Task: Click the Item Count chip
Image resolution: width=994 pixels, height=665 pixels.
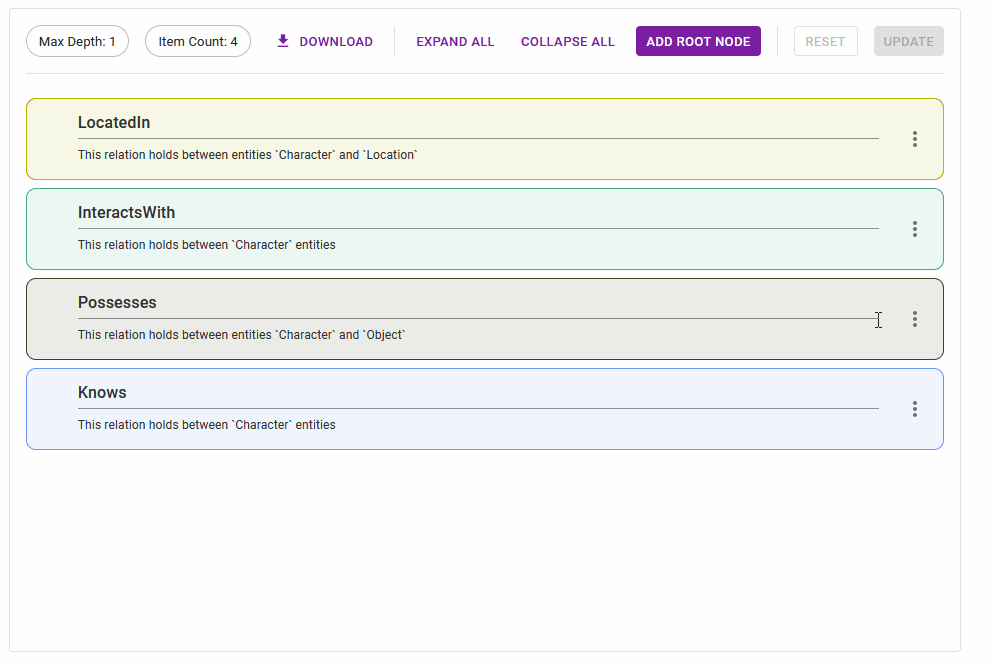Action: [197, 41]
